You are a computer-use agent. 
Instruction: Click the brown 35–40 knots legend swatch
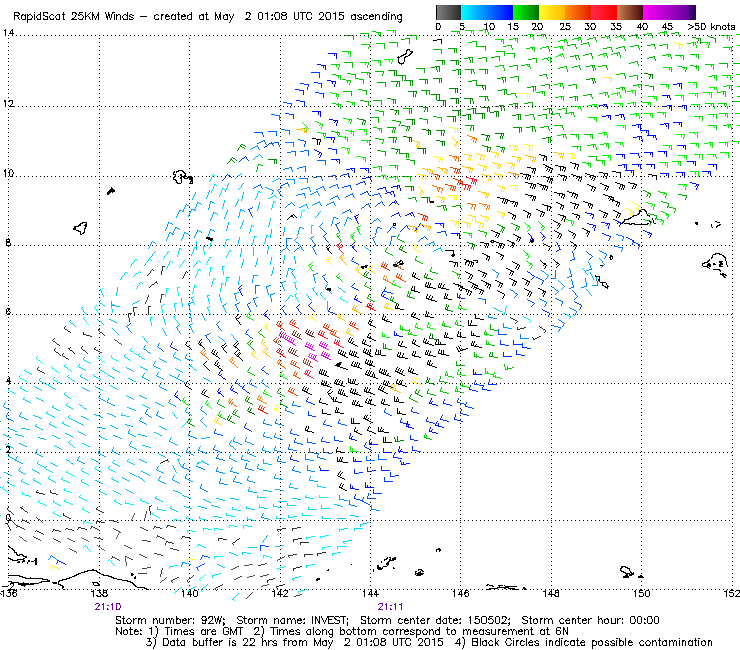(630, 12)
